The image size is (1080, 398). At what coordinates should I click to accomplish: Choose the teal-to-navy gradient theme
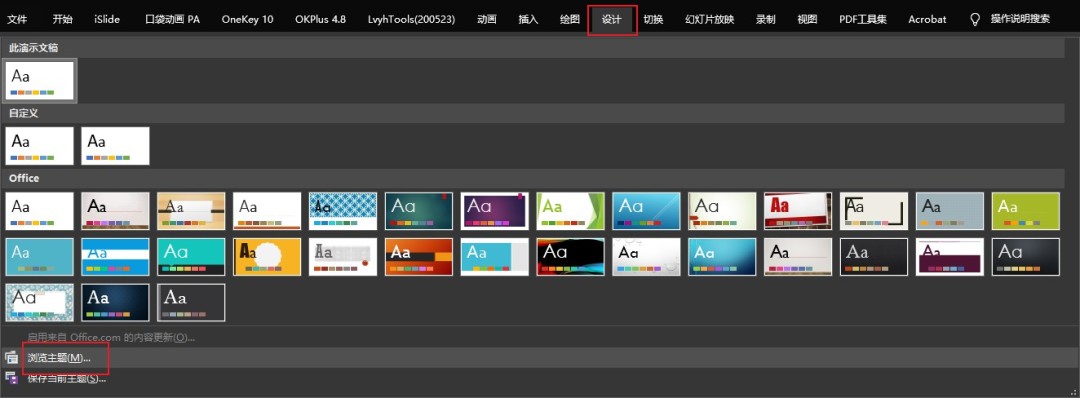pyautogui.click(x=722, y=257)
